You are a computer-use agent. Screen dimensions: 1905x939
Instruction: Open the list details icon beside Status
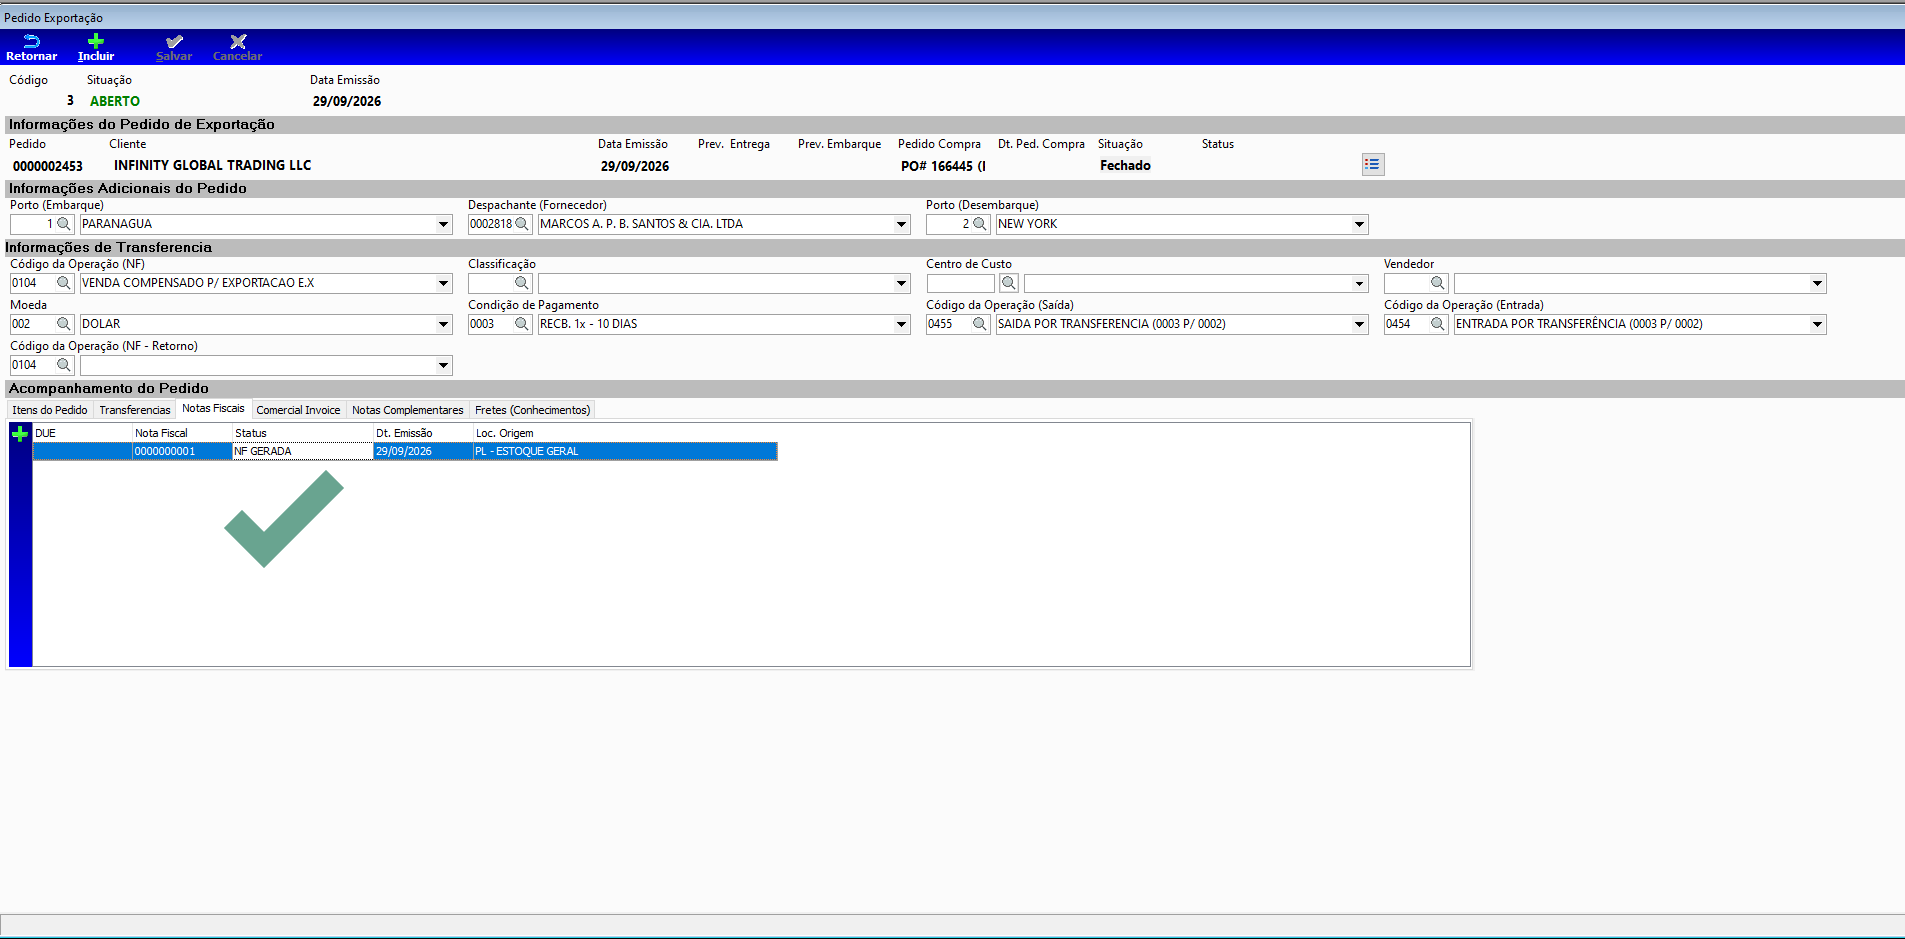(1373, 164)
